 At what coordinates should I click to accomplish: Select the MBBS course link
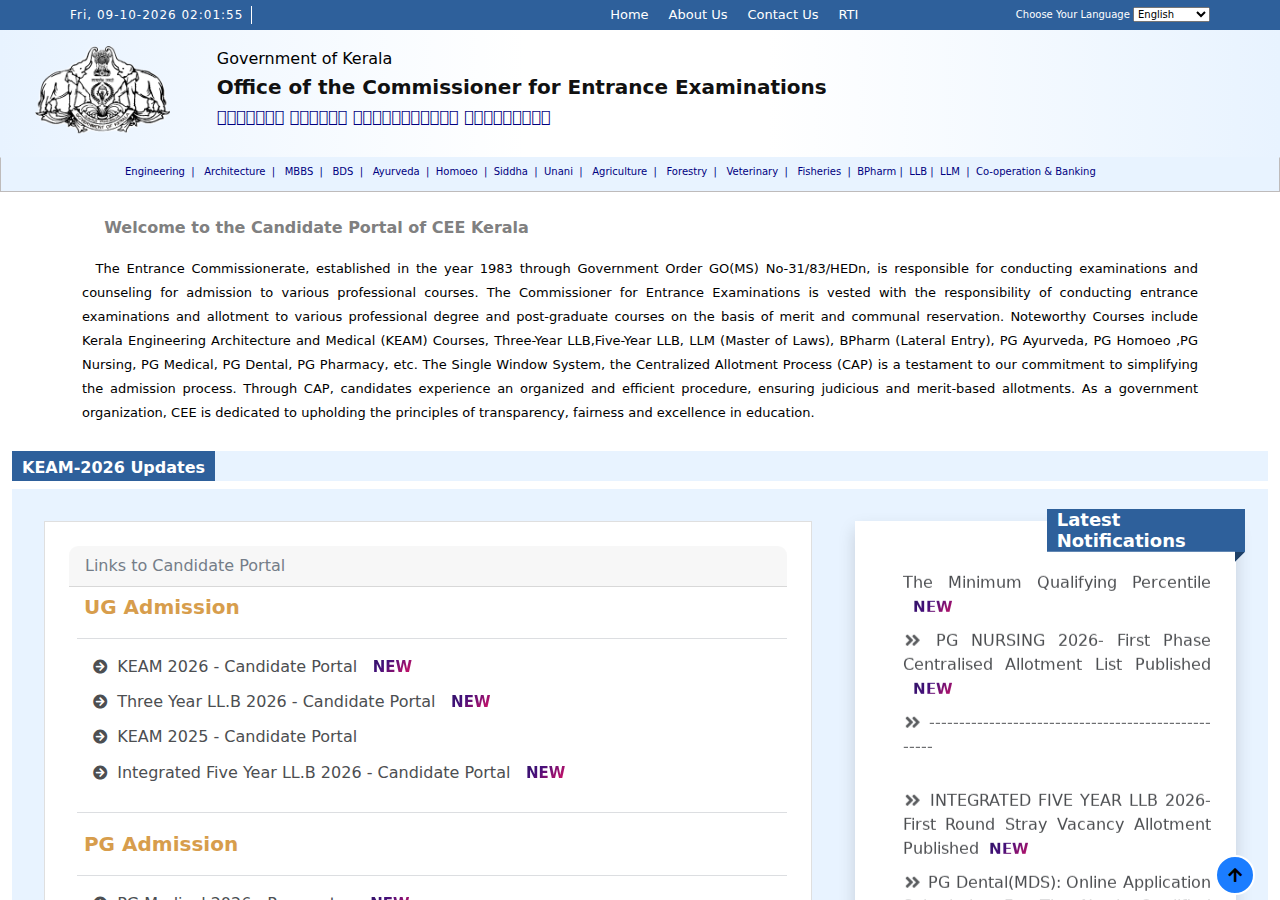(299, 172)
